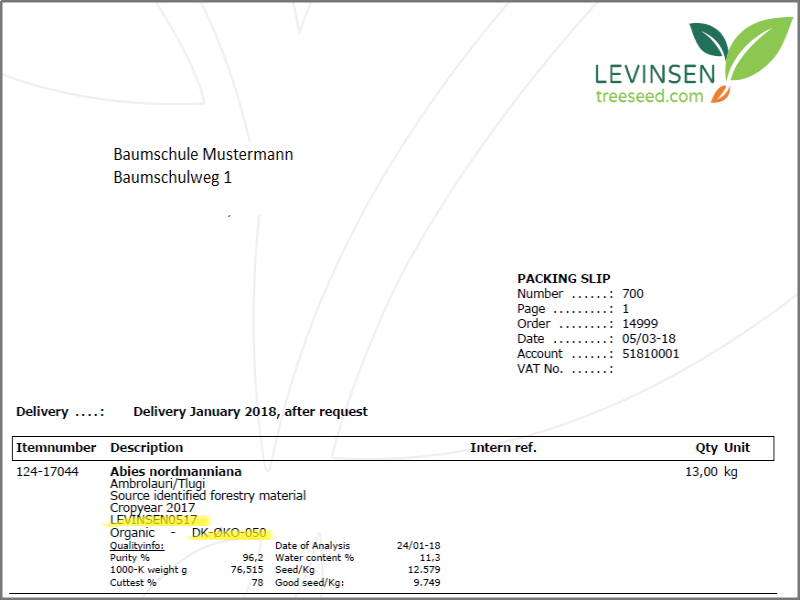Select the weight value 76,515
The height and width of the screenshot is (600, 800).
(x=247, y=570)
